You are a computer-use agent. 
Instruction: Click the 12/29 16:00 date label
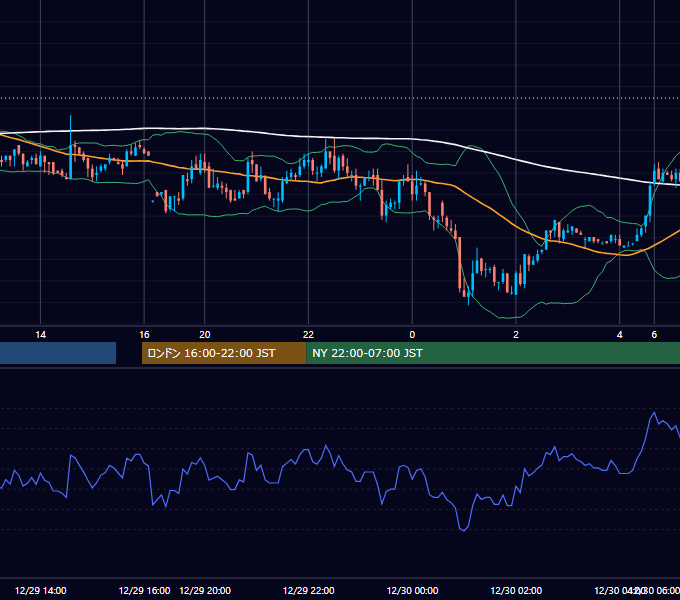(144, 590)
